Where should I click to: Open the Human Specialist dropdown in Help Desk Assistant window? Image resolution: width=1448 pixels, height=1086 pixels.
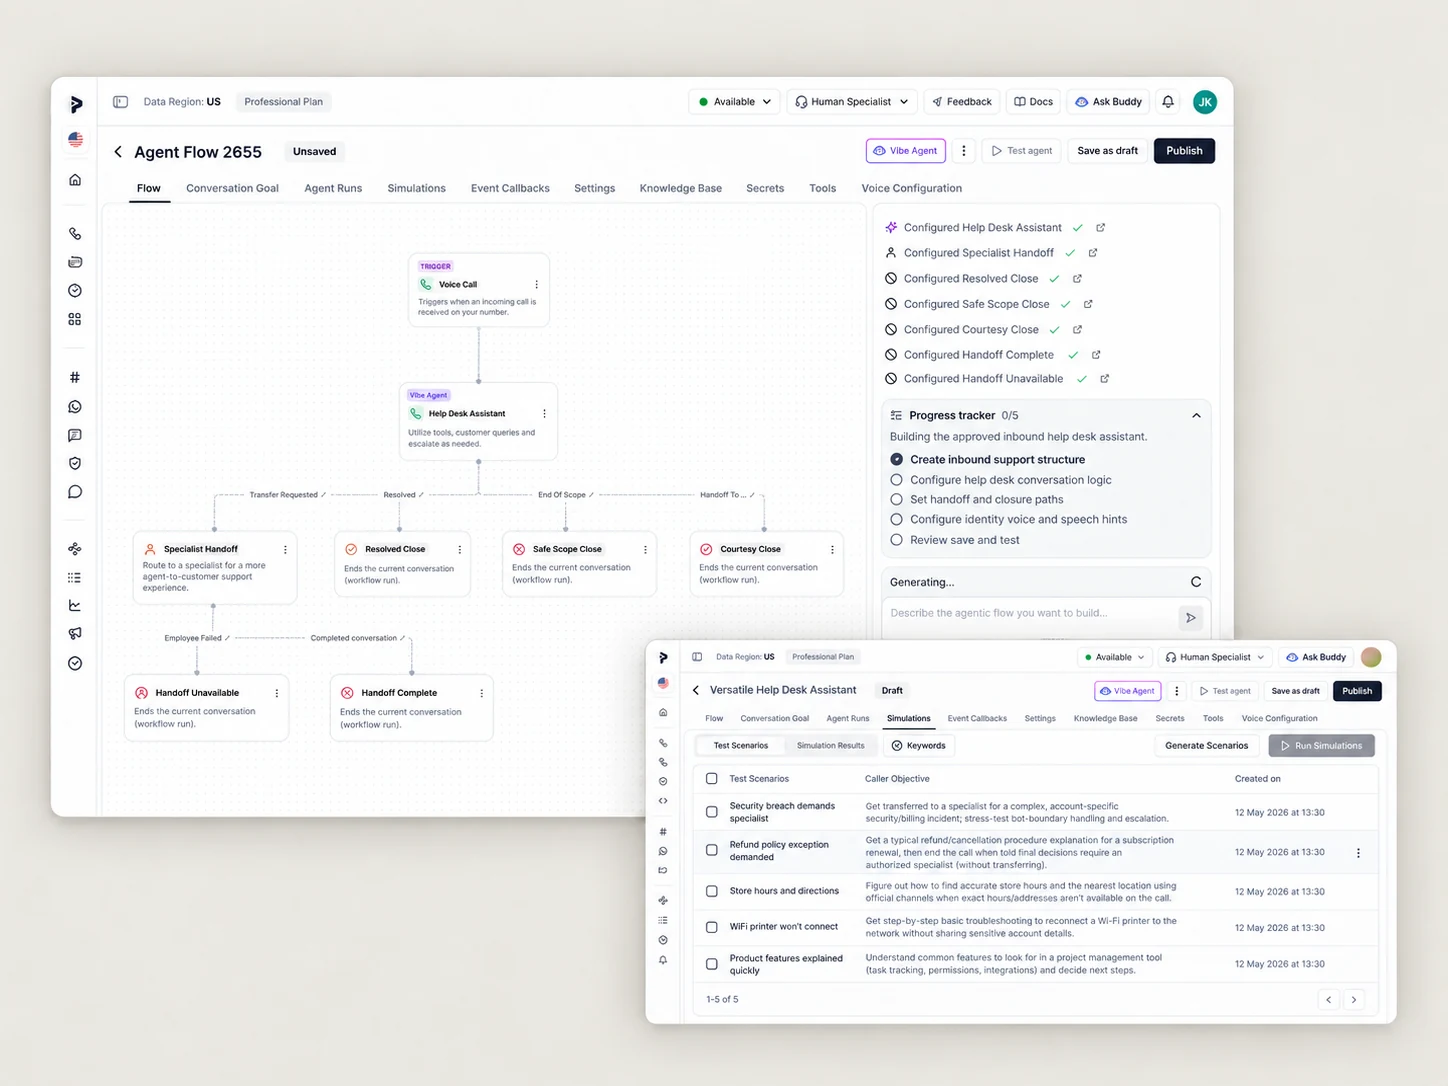tap(1215, 657)
